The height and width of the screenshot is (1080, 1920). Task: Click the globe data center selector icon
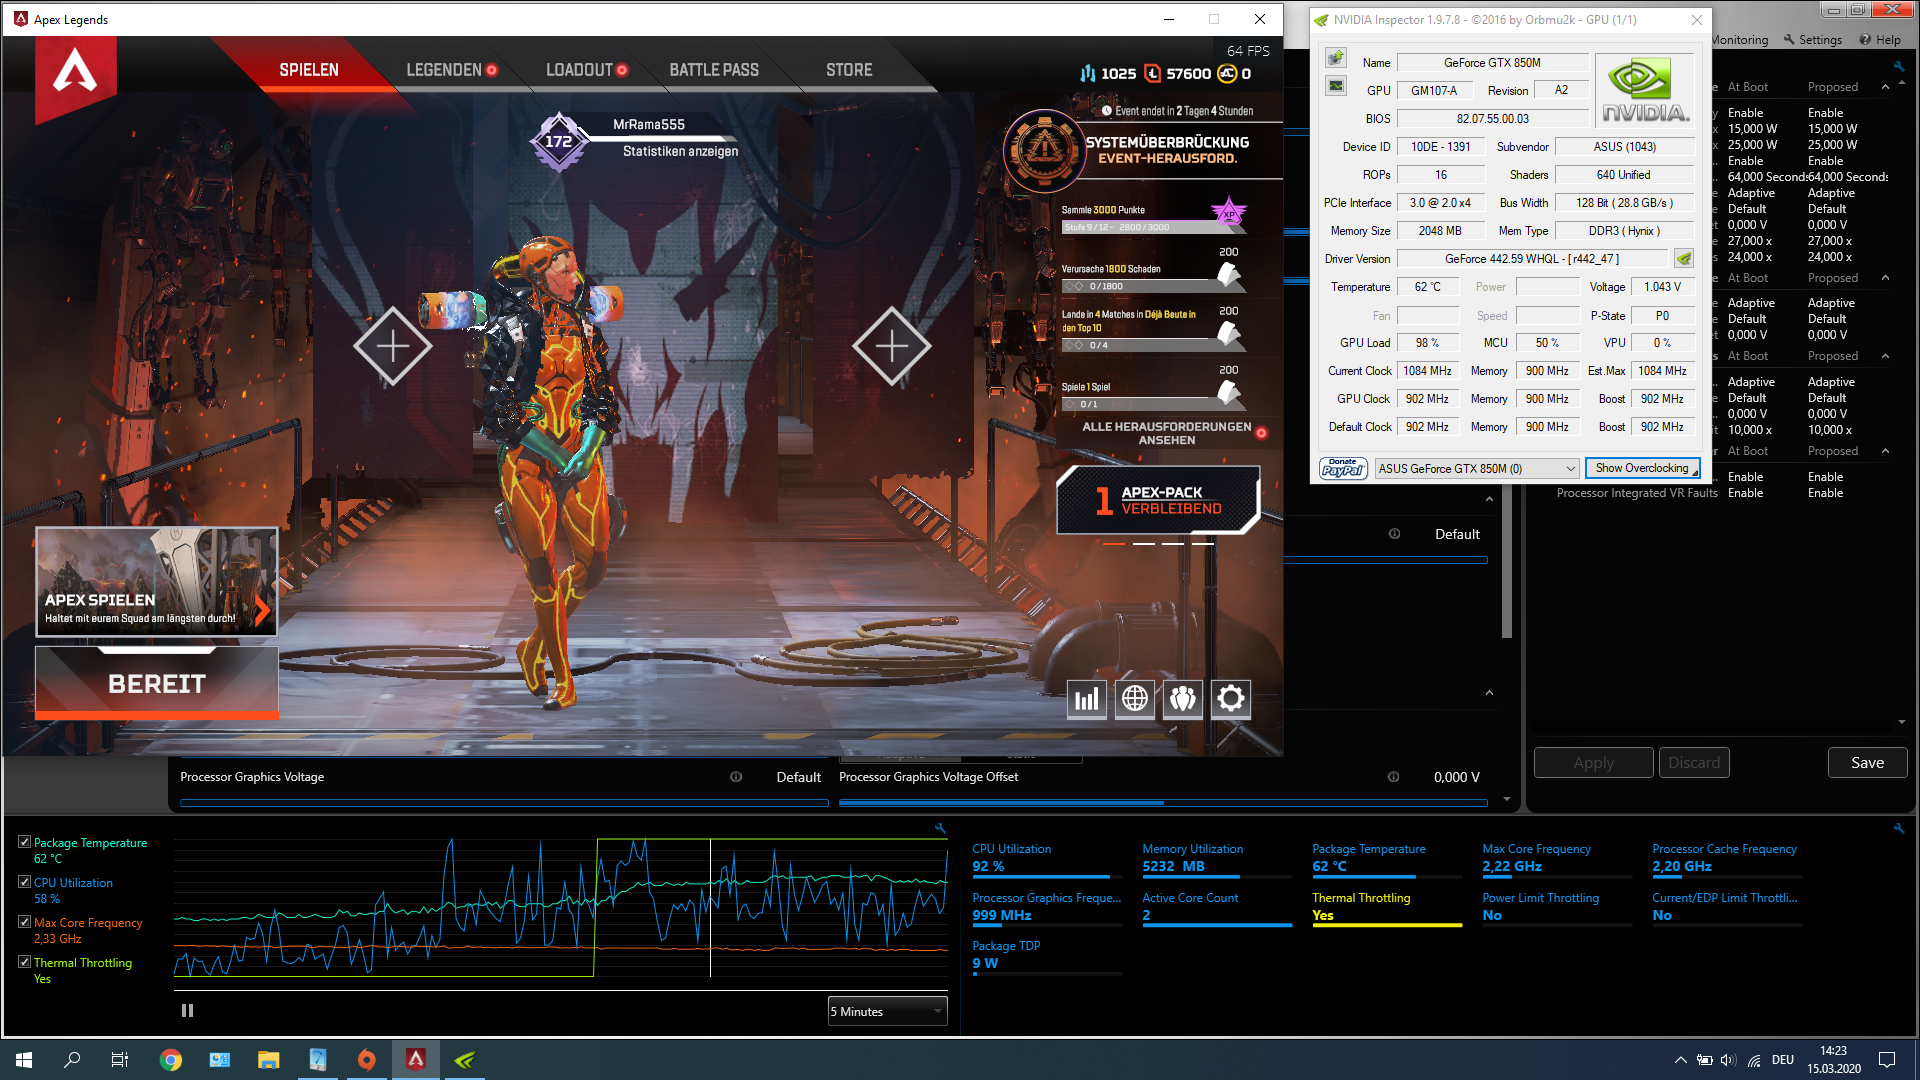[x=1134, y=699]
